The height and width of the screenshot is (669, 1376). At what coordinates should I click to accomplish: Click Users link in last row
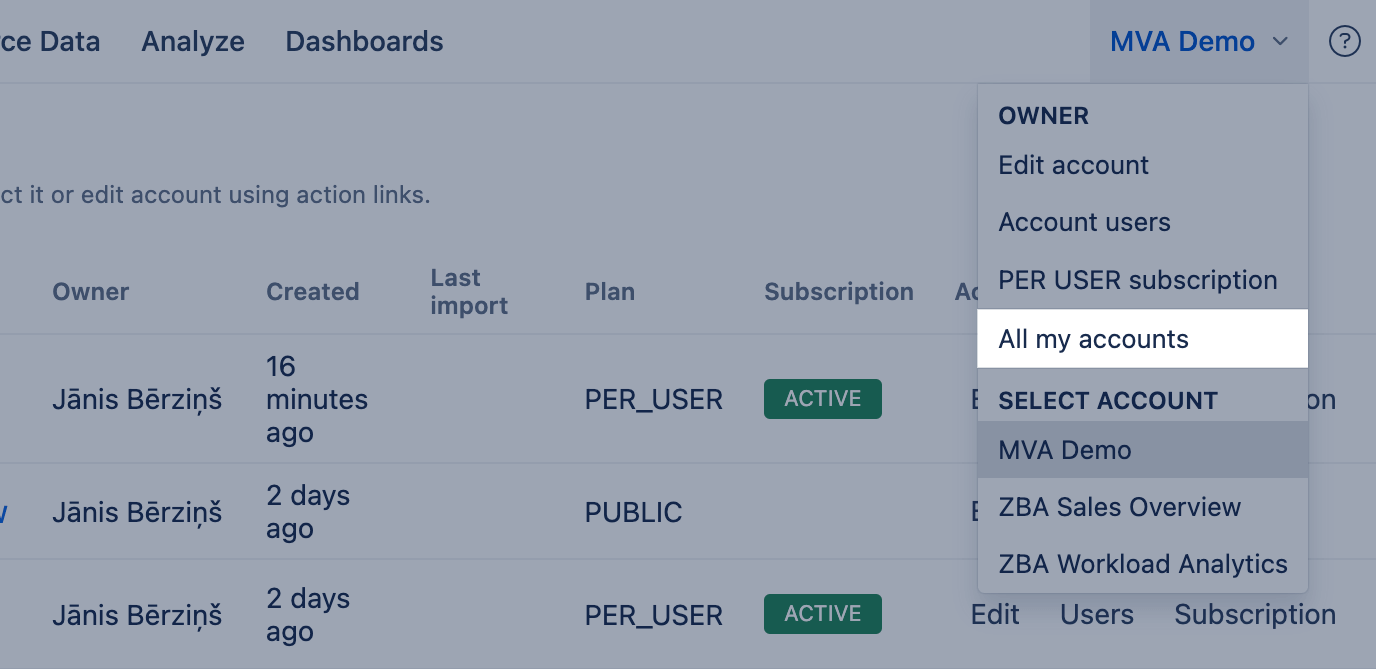1097,615
